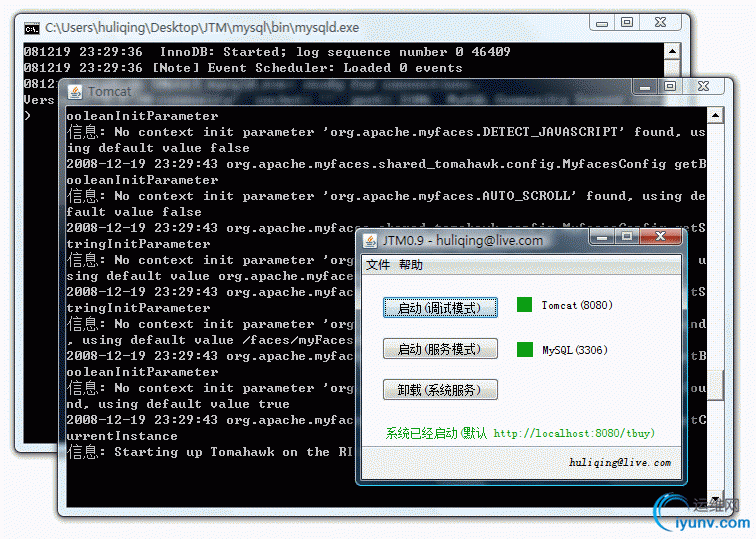Click the console icon in mysqld.exe title bar
The image size is (756, 539).
[32, 29]
